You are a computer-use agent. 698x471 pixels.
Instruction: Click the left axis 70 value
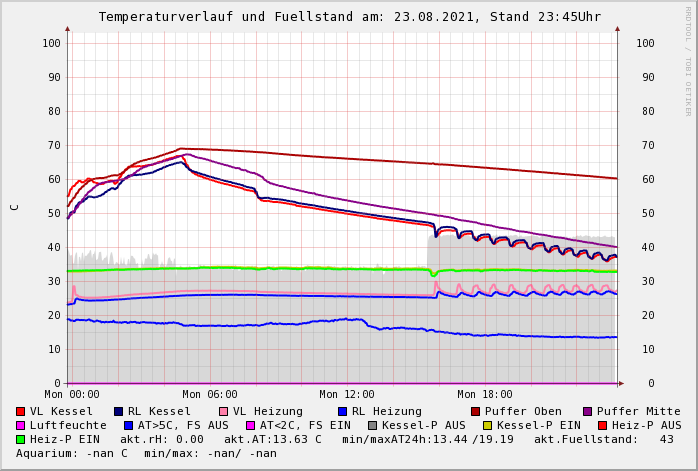point(54,145)
